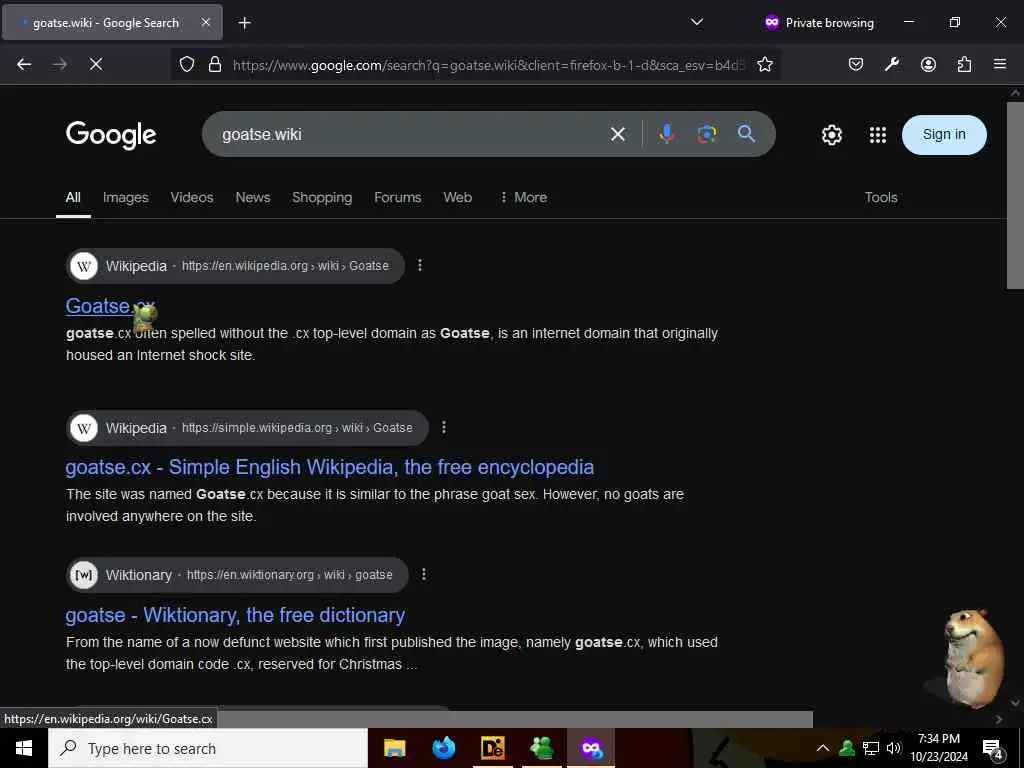The height and width of the screenshot is (768, 1024).
Task: Open the extensions puzzle piece icon
Action: [x=964, y=64]
